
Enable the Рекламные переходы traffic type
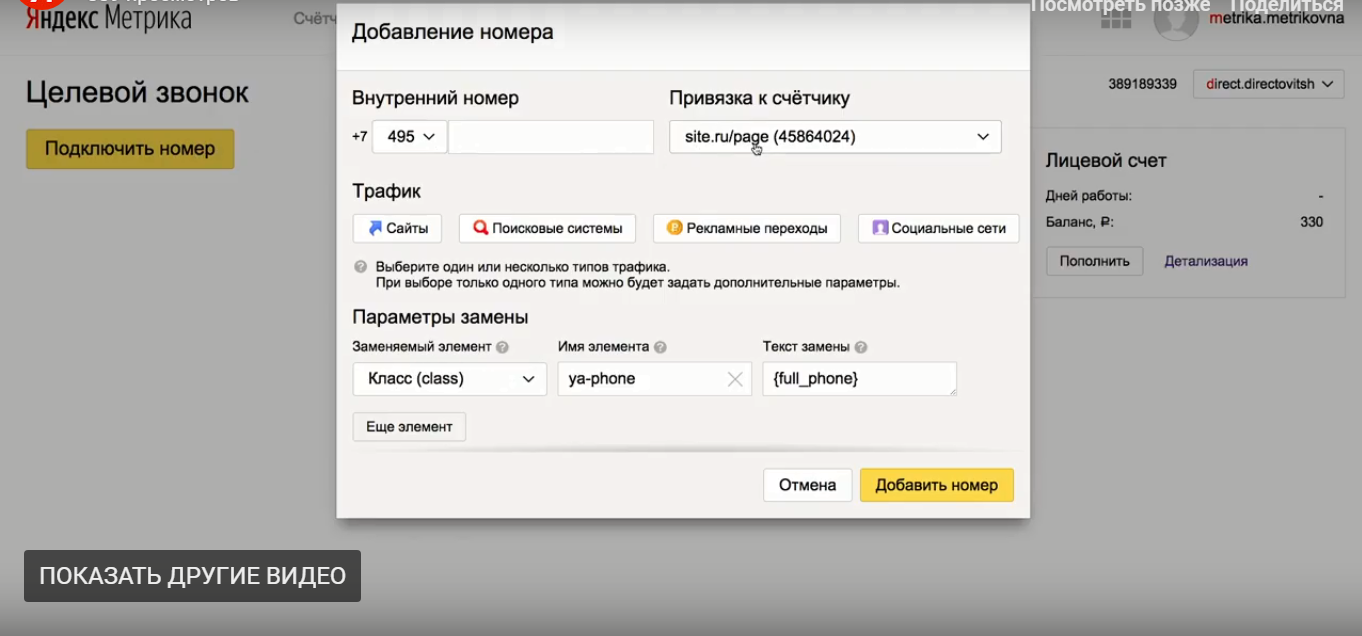pos(745,228)
